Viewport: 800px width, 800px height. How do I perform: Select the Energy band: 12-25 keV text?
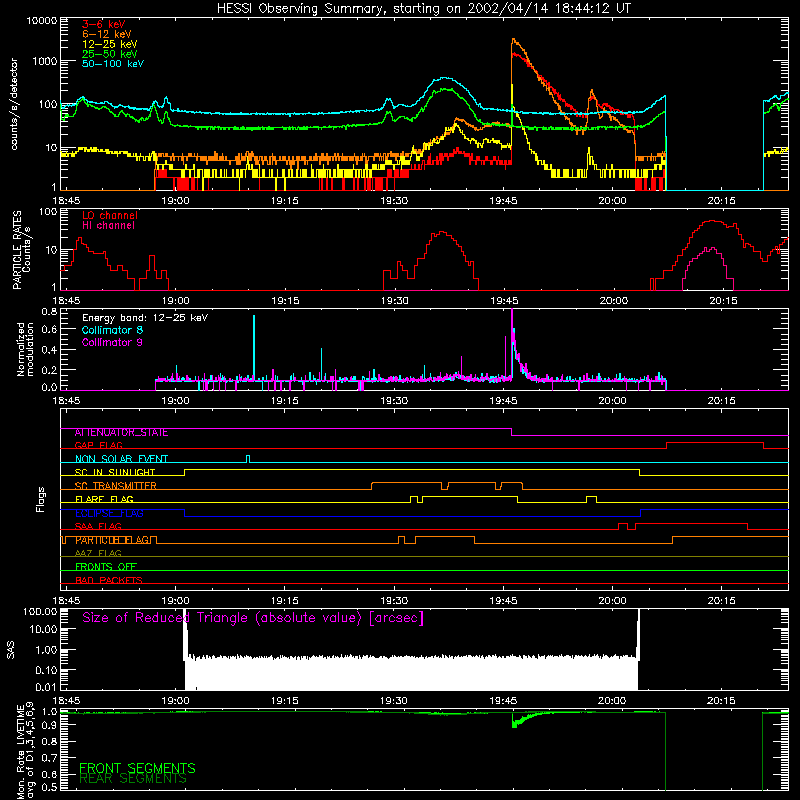click(x=144, y=318)
